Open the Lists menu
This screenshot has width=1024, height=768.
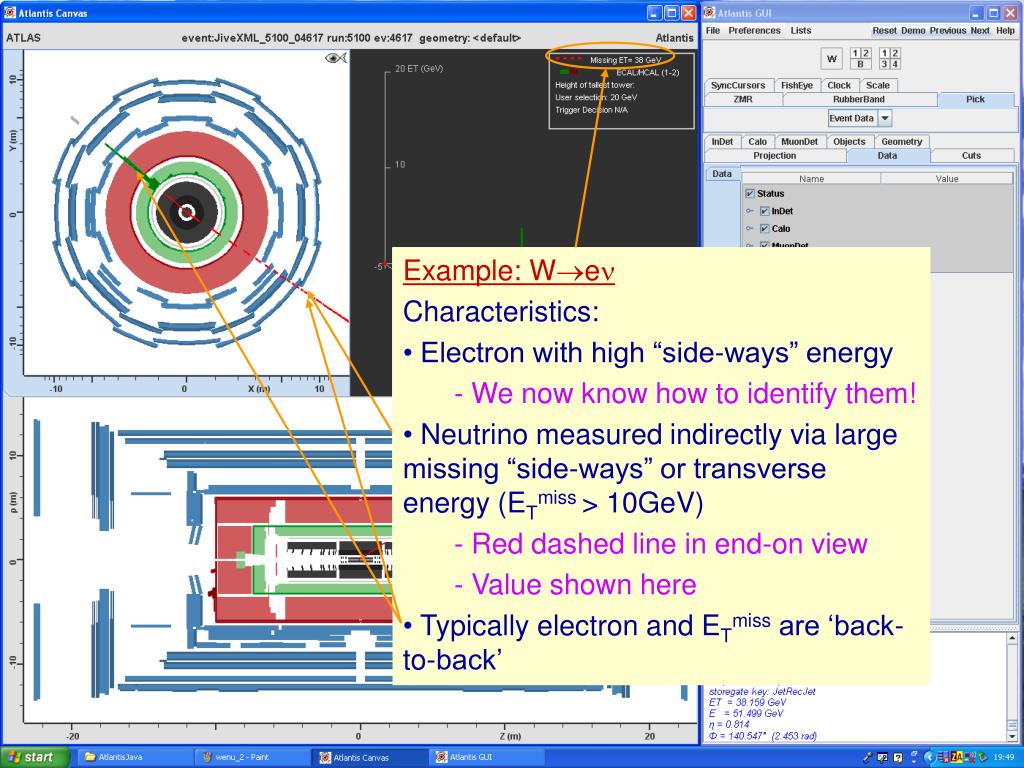click(801, 31)
